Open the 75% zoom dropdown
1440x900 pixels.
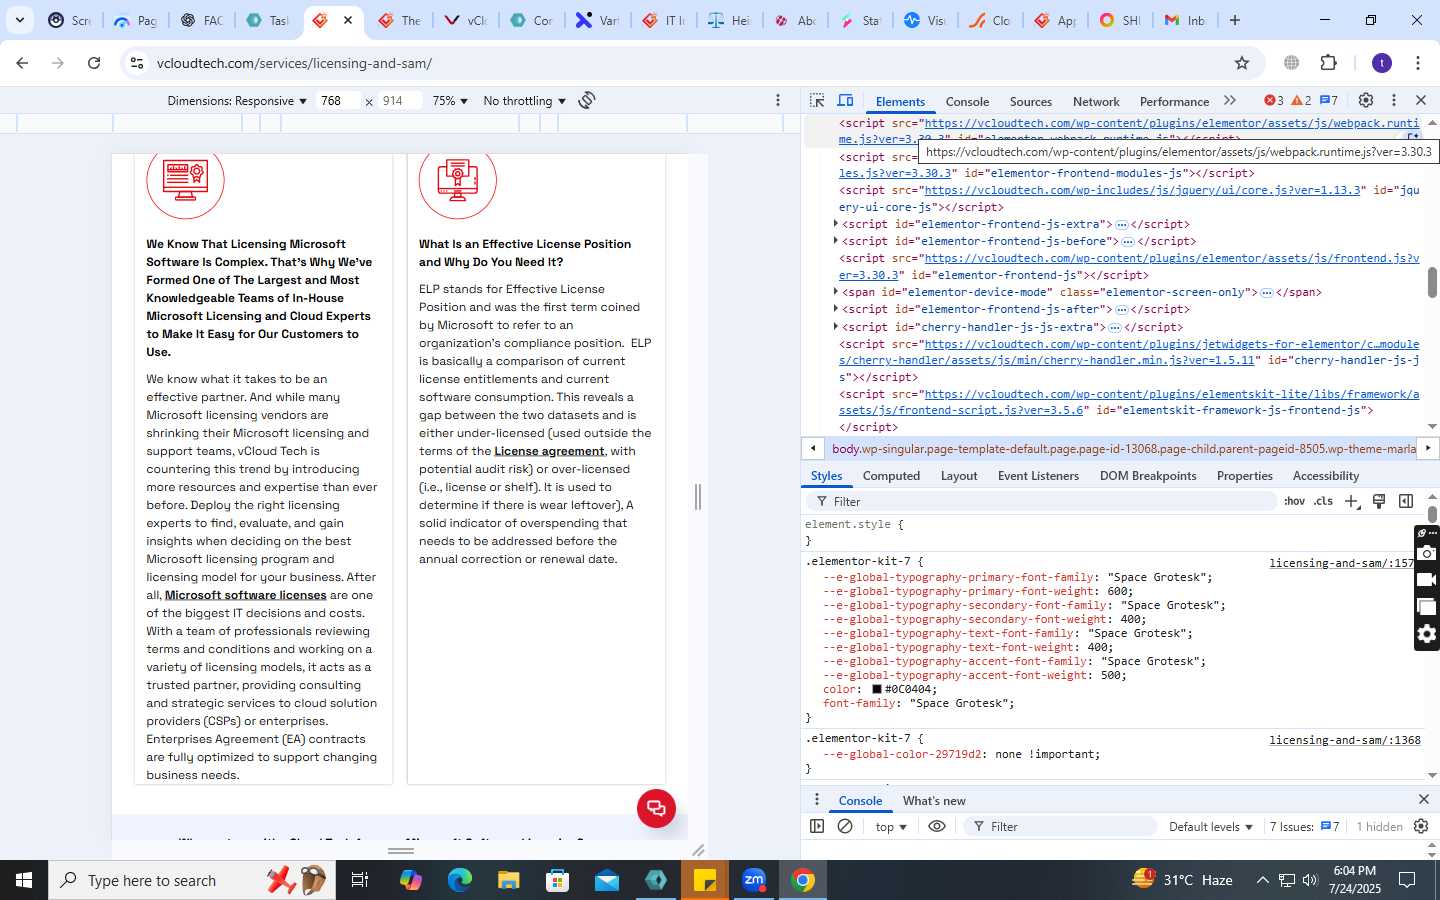450,101
